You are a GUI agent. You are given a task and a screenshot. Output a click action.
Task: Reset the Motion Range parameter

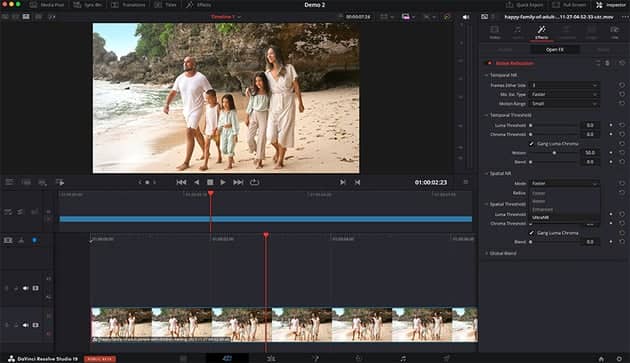[622, 104]
